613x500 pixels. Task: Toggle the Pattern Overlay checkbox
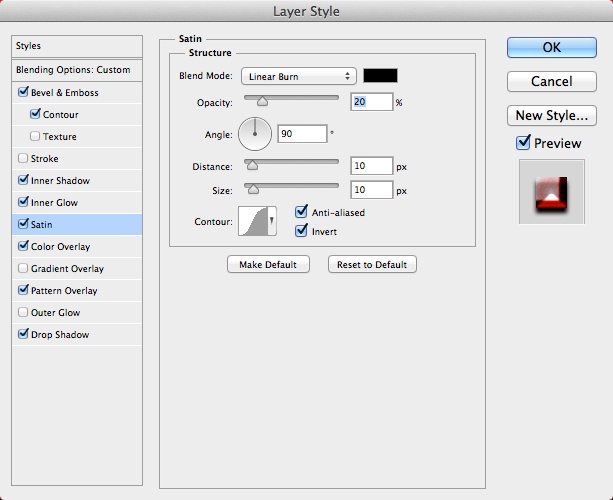[23, 290]
